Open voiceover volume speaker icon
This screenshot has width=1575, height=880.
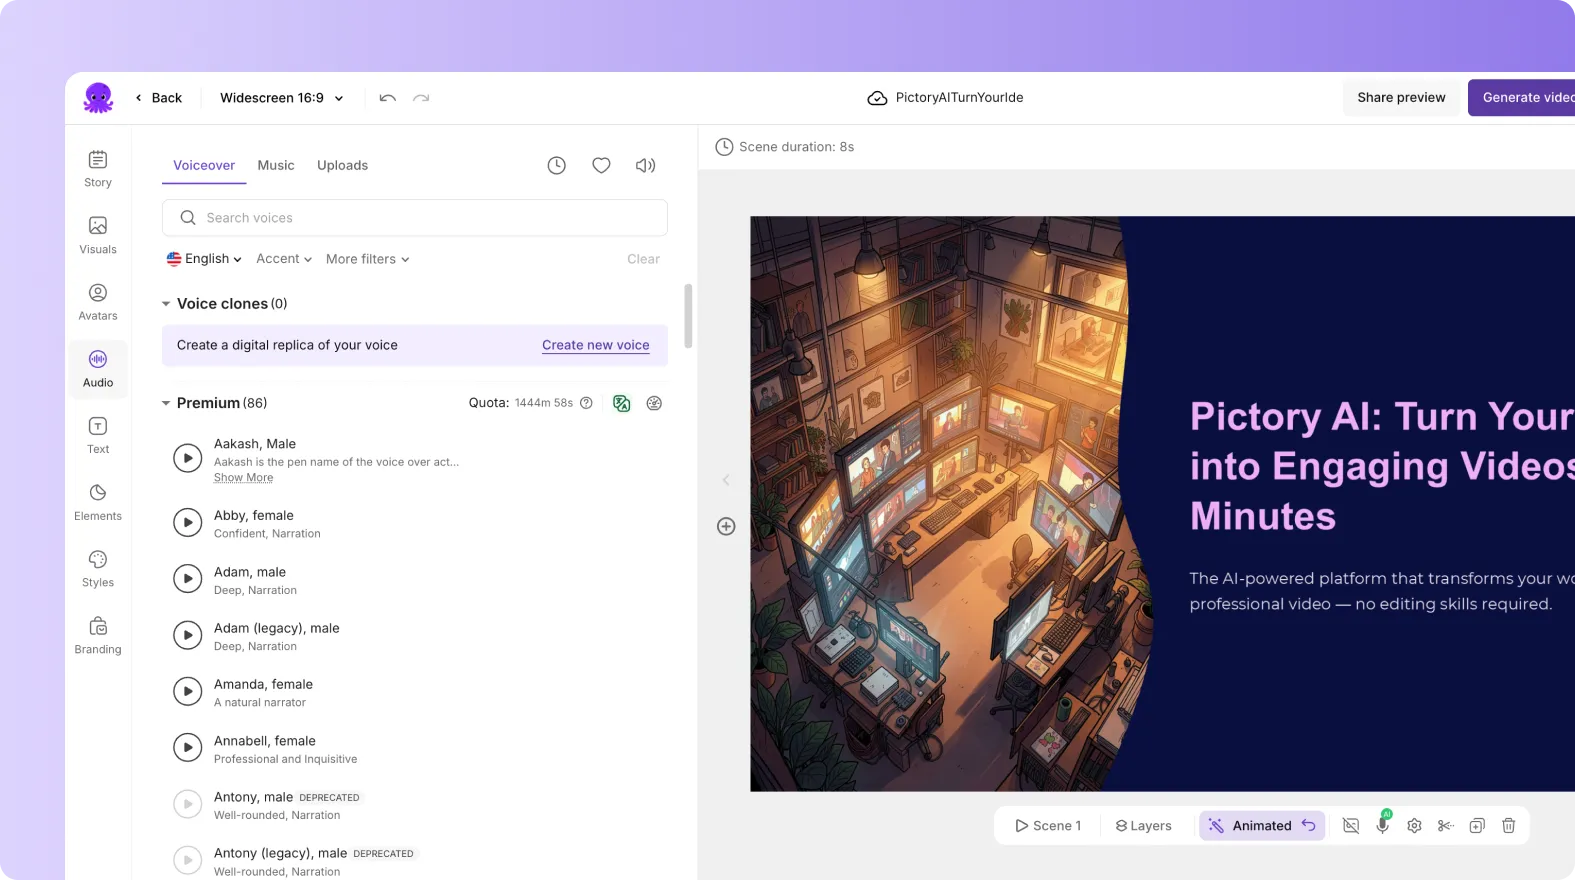click(646, 165)
